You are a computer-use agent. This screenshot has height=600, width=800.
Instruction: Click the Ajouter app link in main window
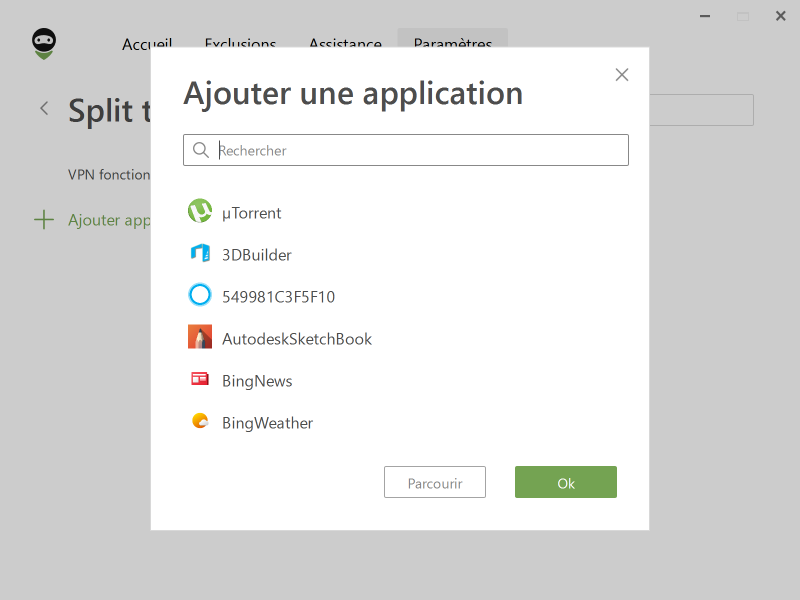[109, 220]
